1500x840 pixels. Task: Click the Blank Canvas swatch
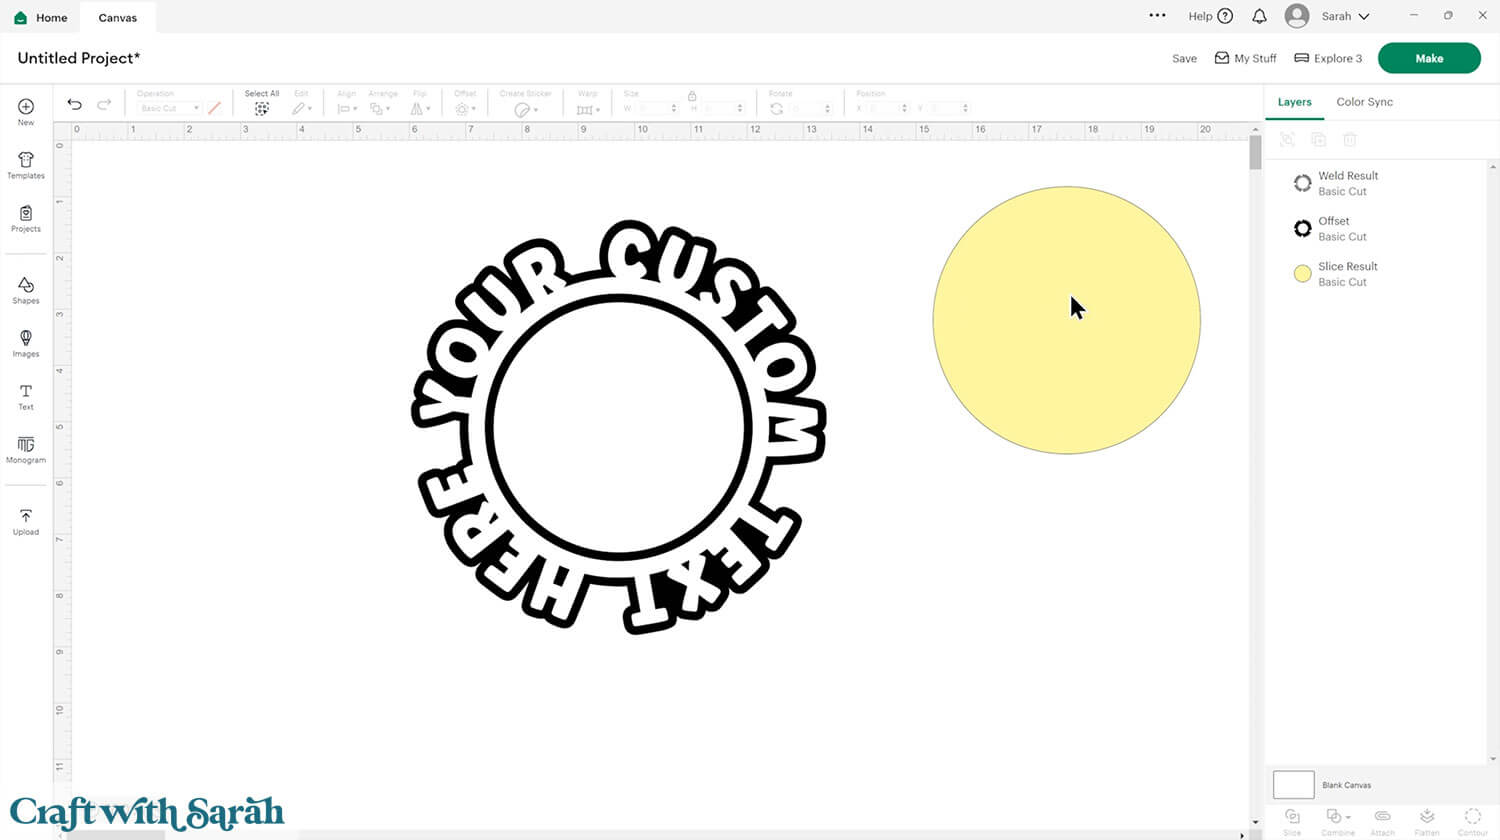click(1293, 784)
